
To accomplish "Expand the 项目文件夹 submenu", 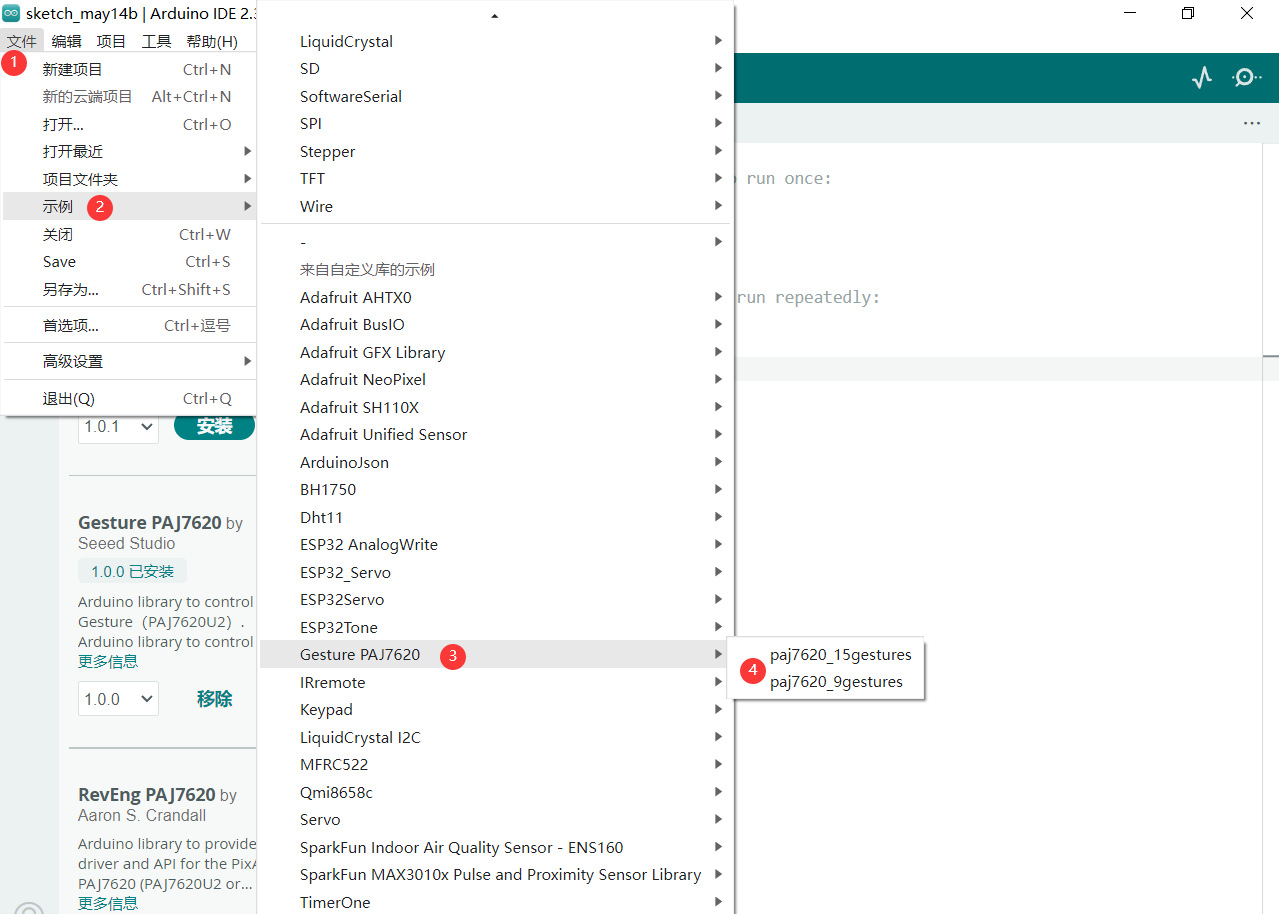I will [129, 179].
